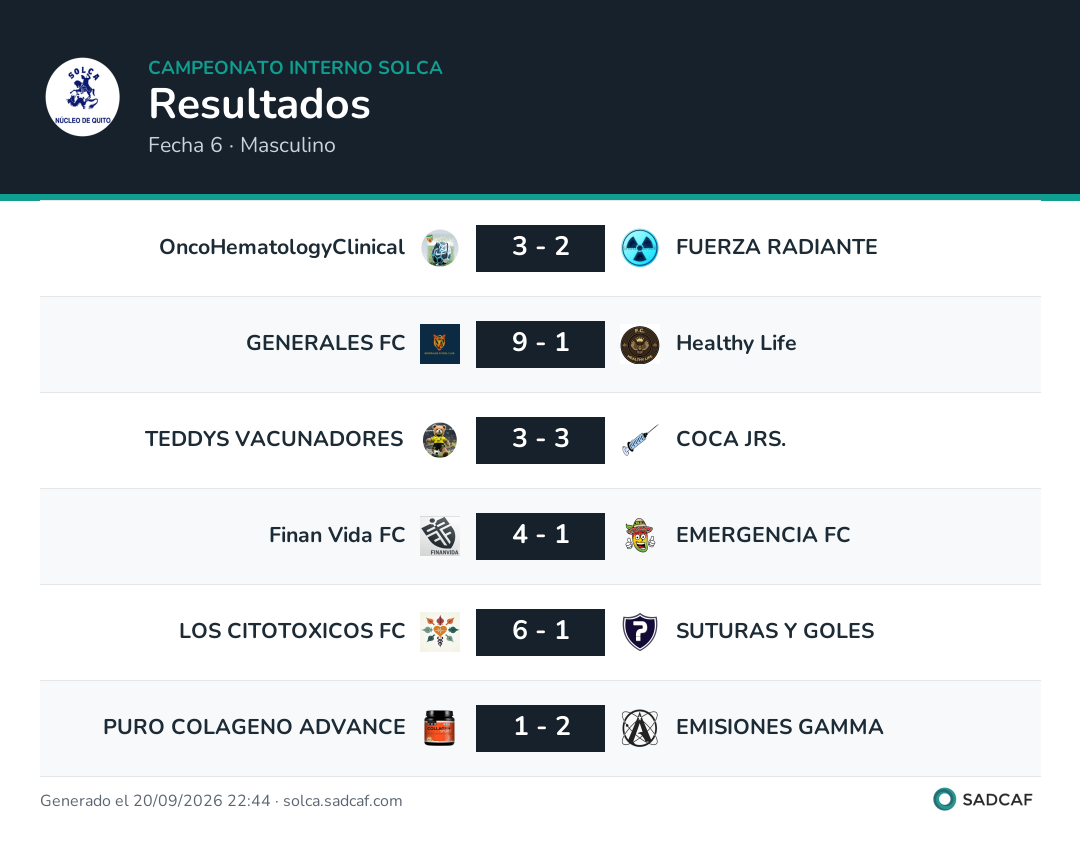This screenshot has height=852, width=1080.
Task: Click the Campeonato Interno SOLCA title
Action: 295,67
